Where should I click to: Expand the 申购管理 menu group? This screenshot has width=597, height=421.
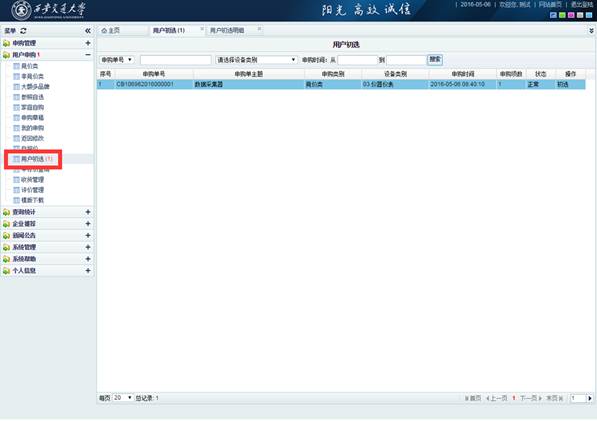pyautogui.click(x=88, y=43)
